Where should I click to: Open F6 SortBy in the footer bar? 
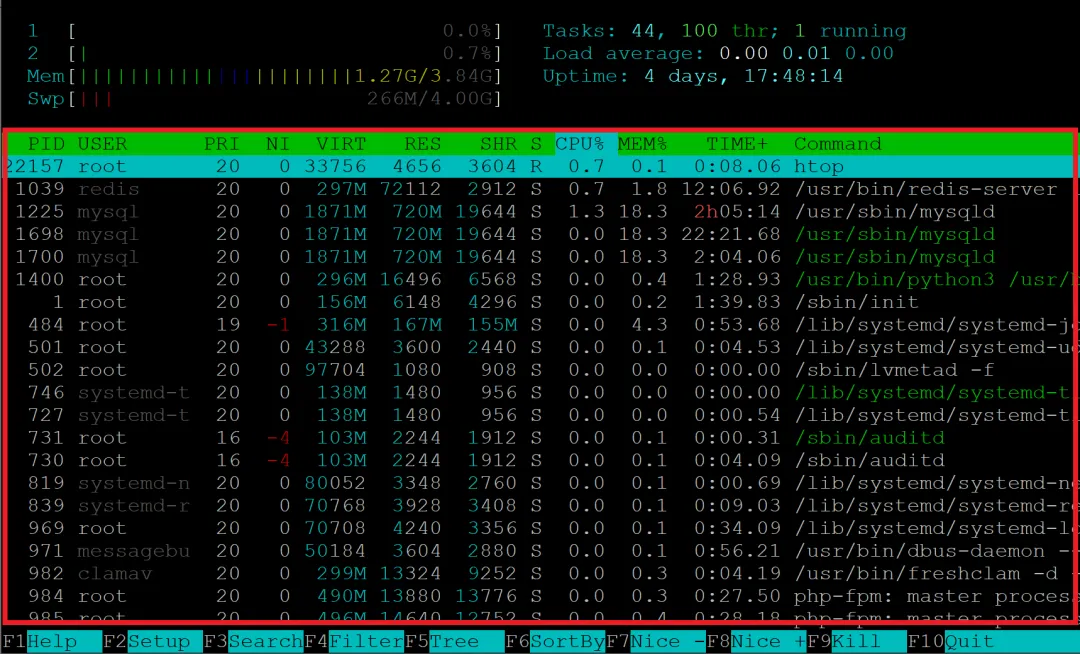(555, 642)
